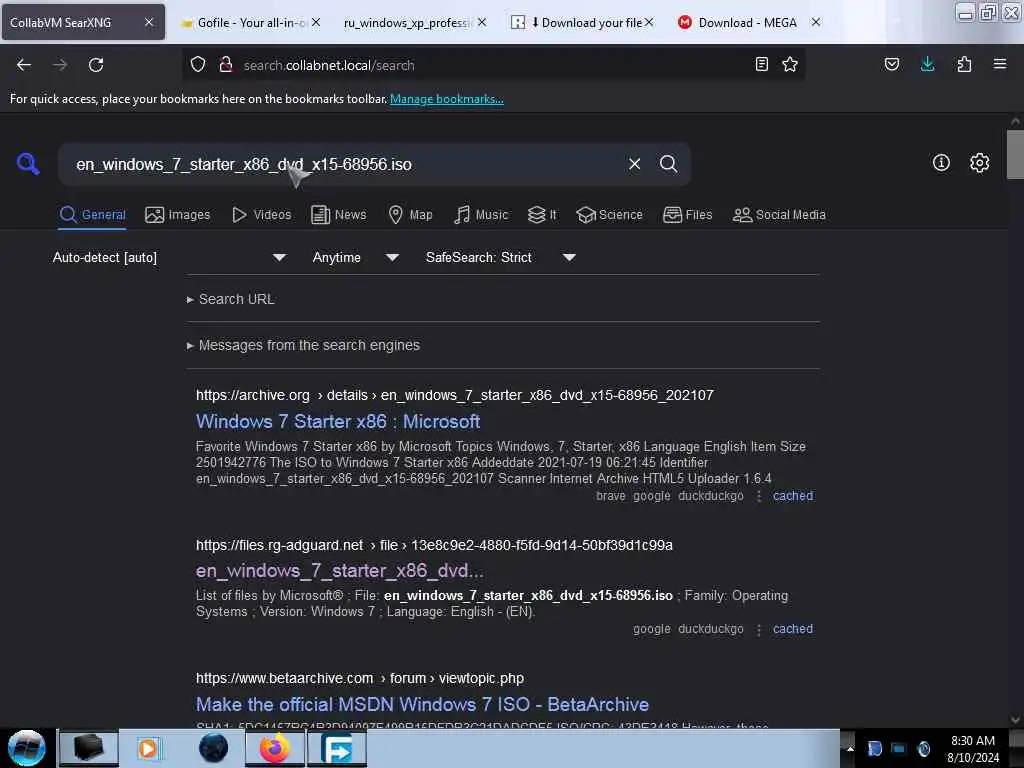The image size is (1024, 768).
Task: Select the Videos search category
Action: click(262, 214)
